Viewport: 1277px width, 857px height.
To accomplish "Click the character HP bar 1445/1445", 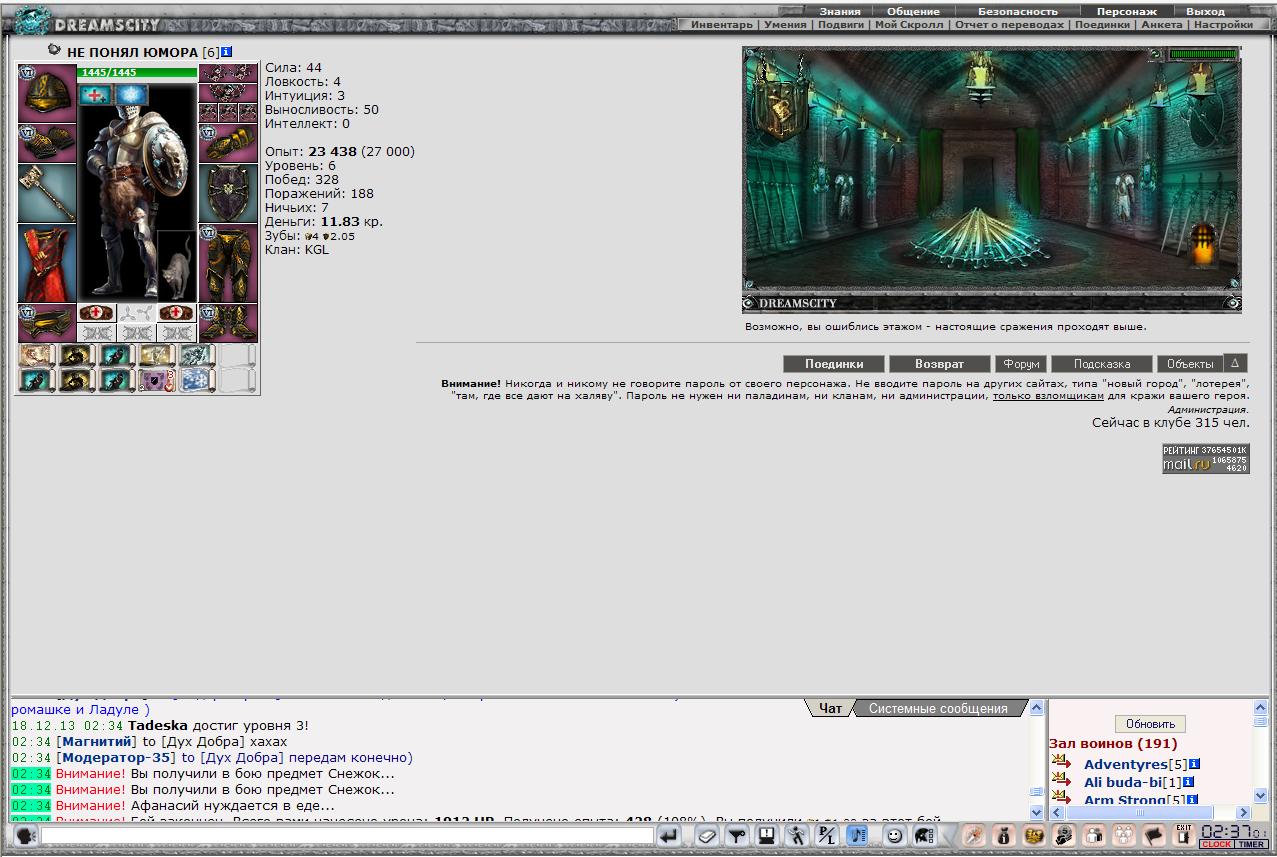I will [138, 72].
